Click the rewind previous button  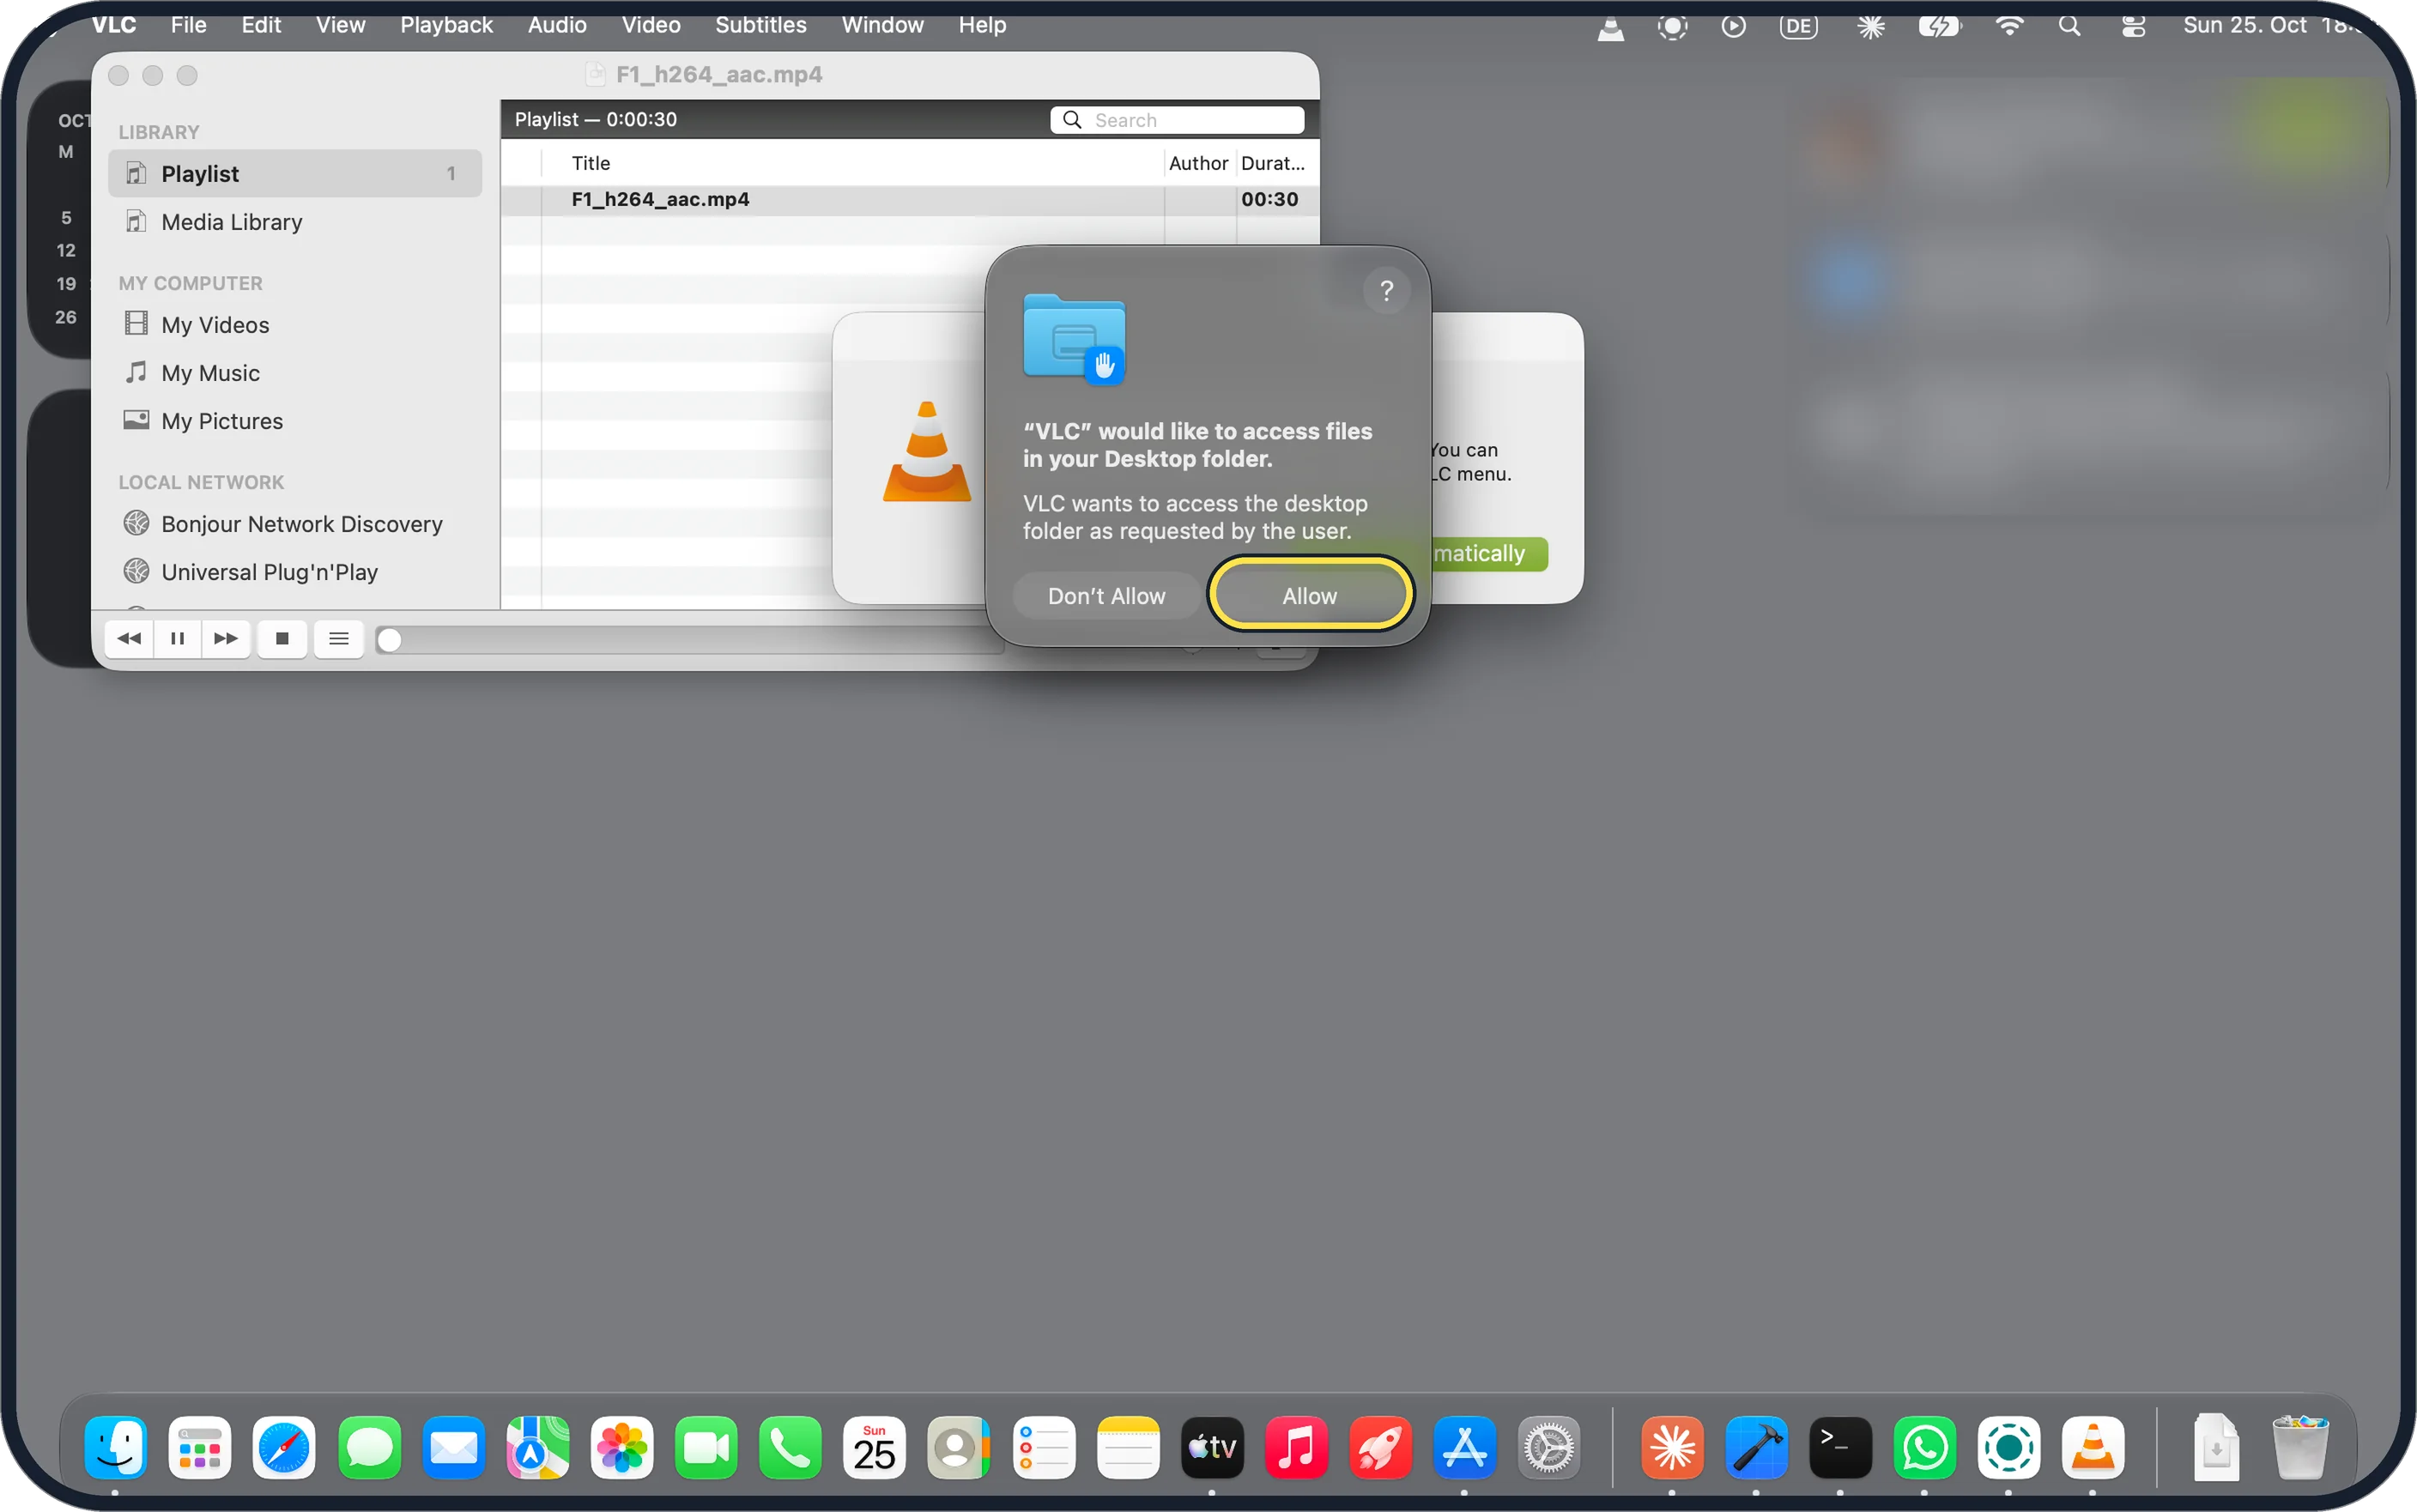pos(129,638)
